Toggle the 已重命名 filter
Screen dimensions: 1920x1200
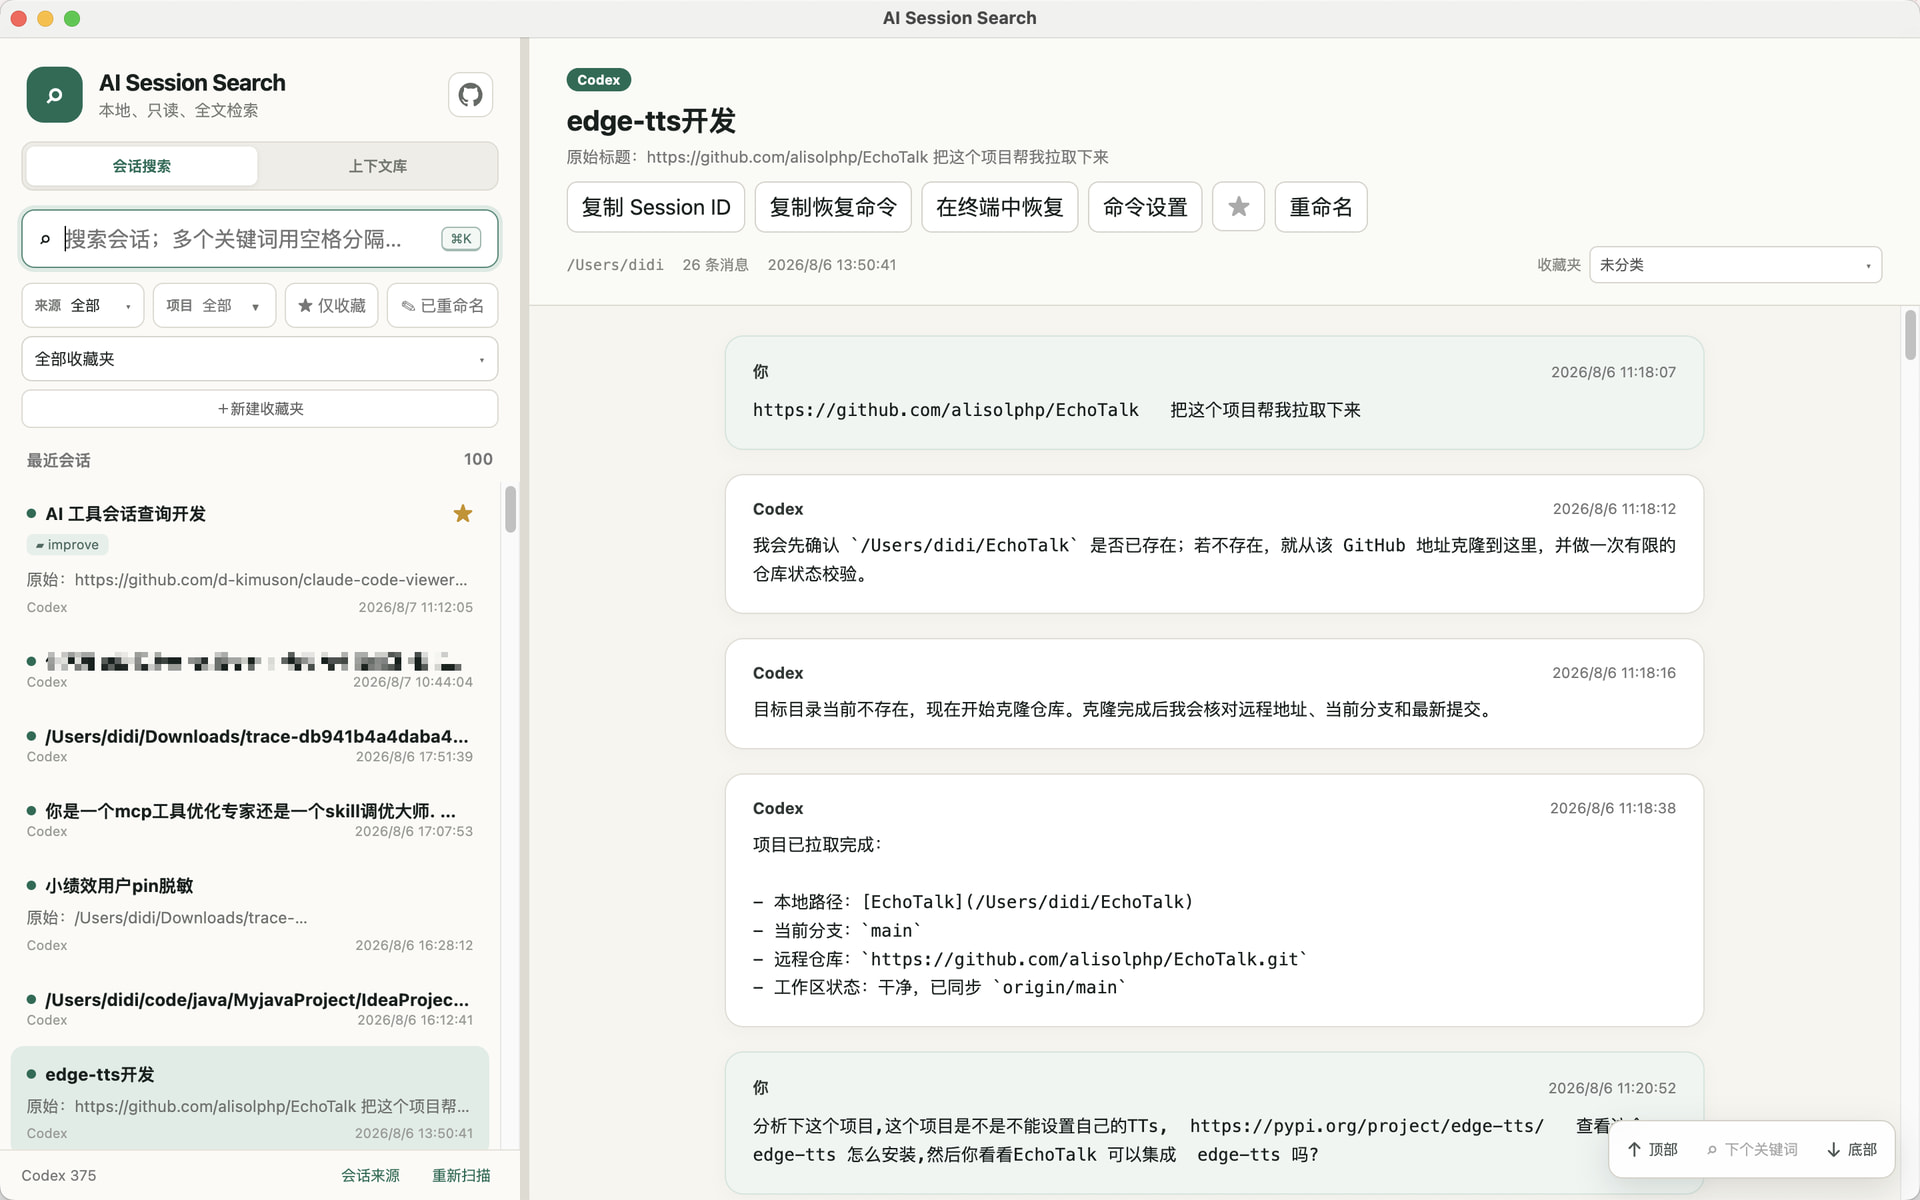(443, 305)
